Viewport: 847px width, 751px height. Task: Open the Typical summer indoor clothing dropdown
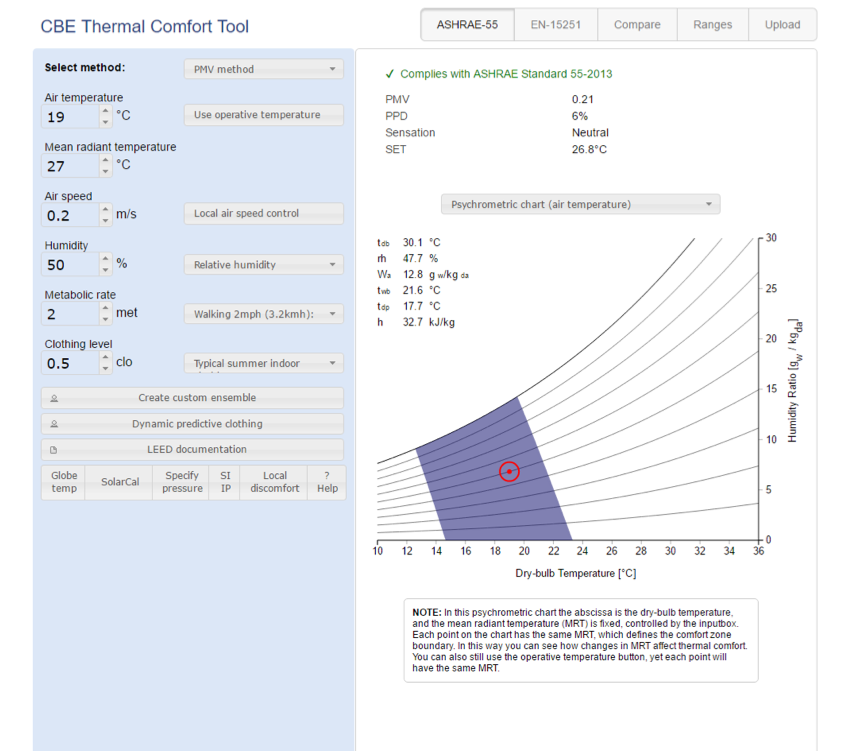(x=263, y=362)
